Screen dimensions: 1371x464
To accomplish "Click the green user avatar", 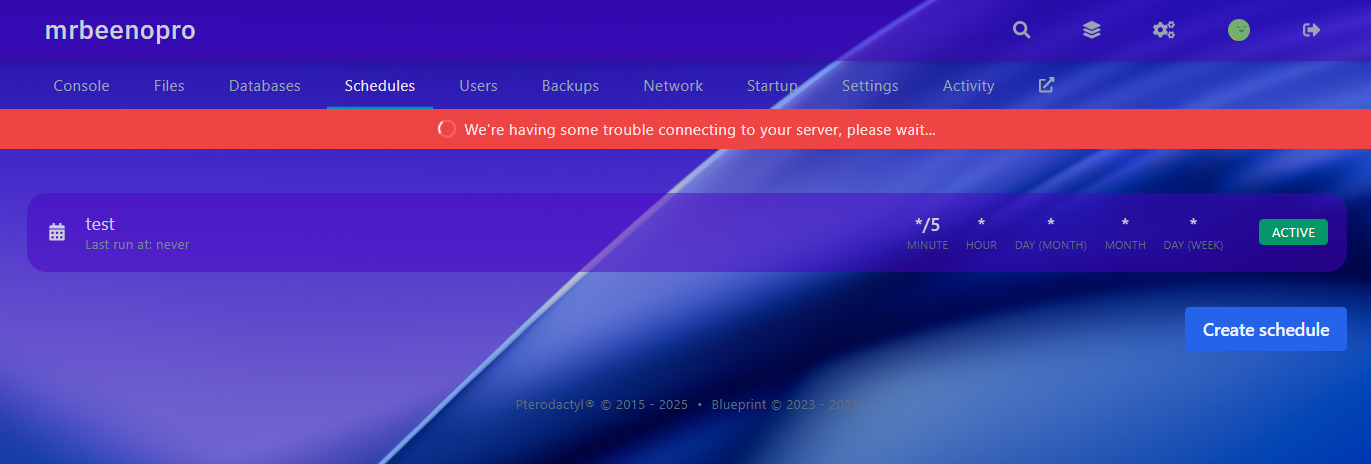I will 1239,30.
